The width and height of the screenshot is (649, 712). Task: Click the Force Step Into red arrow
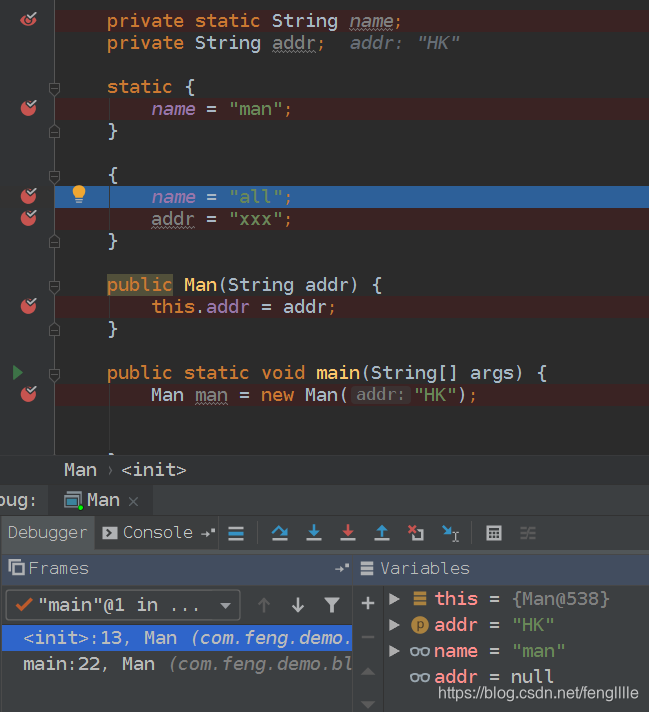[348, 533]
